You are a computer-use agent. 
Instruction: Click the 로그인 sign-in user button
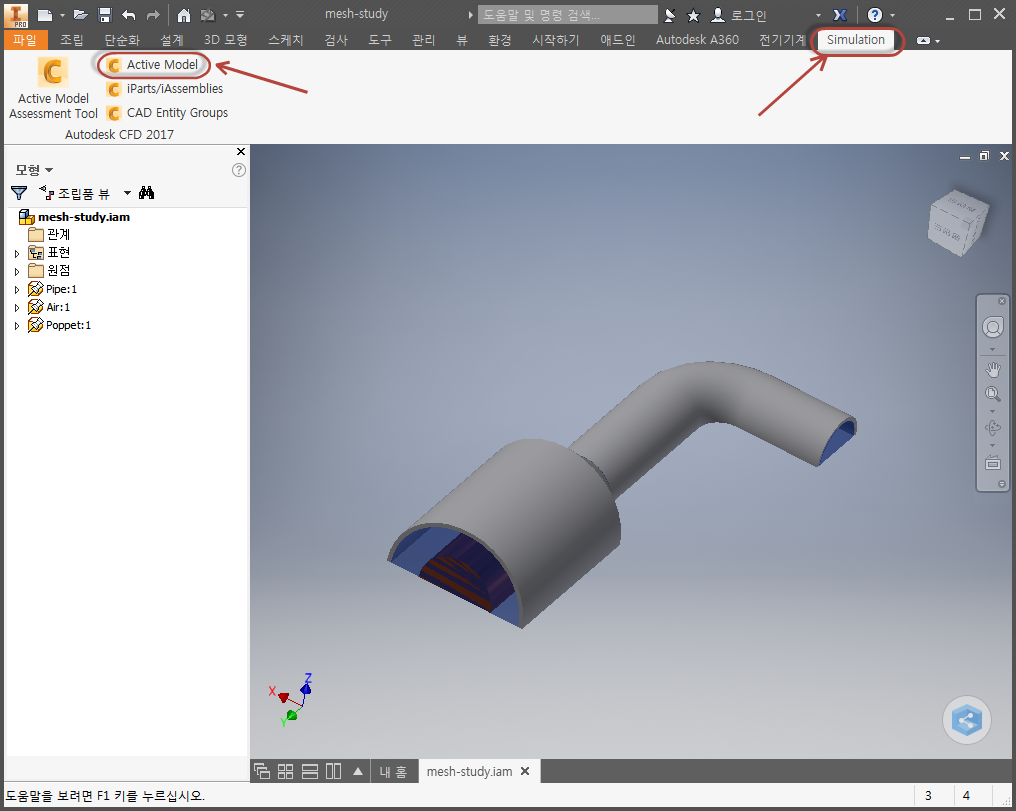click(739, 15)
